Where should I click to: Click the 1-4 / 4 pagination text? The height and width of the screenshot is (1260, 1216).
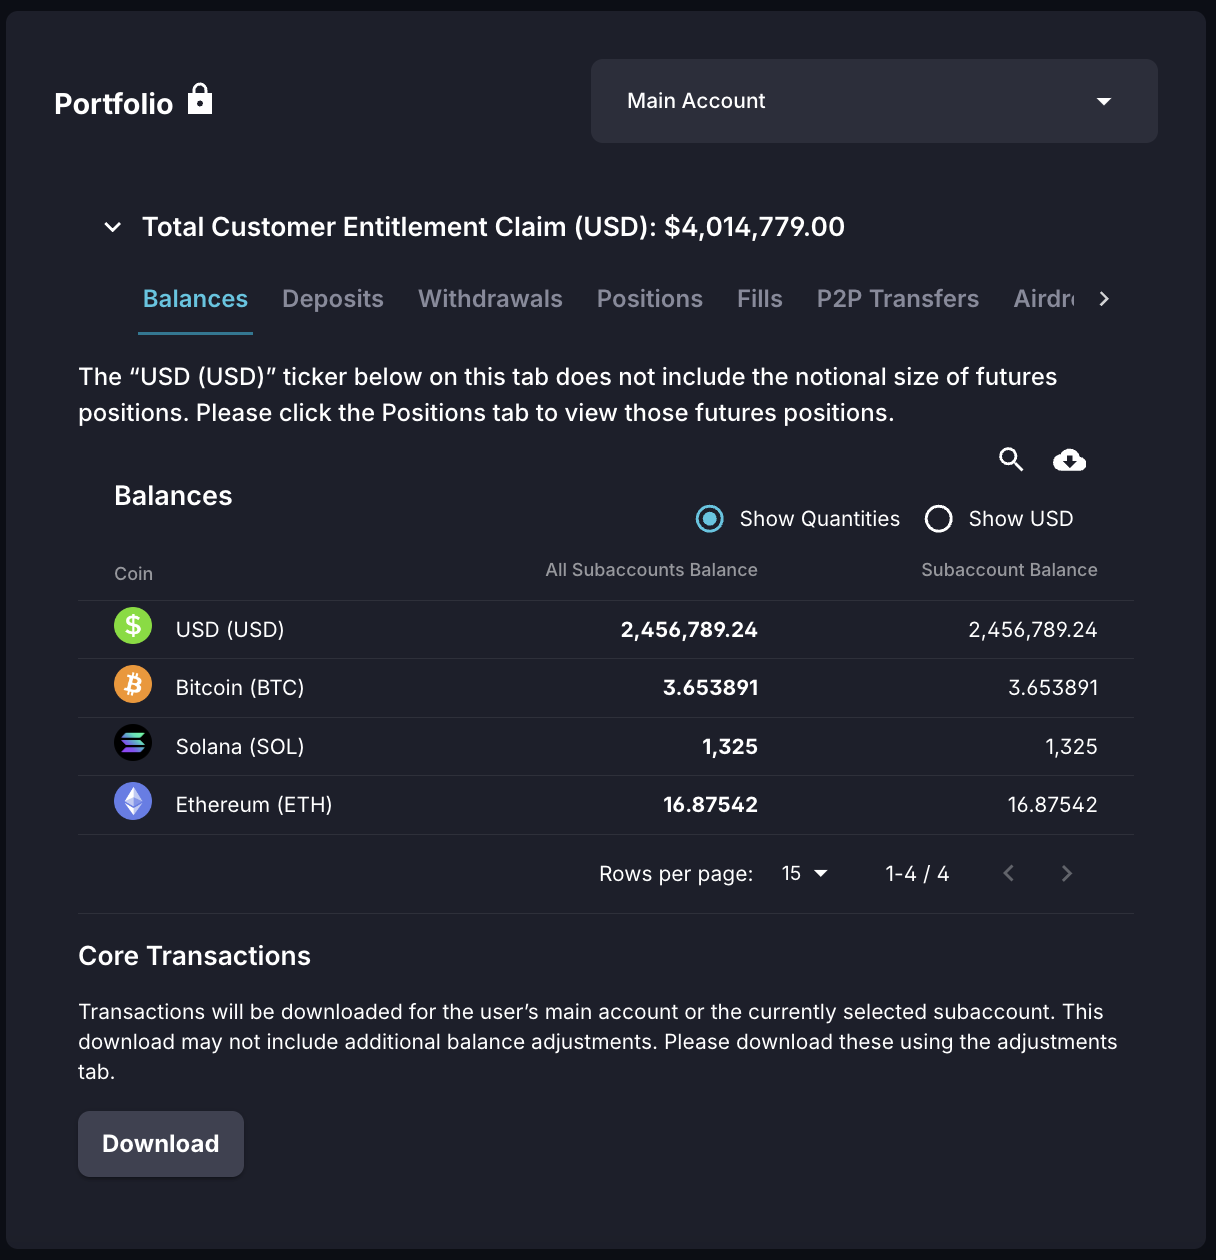point(917,873)
